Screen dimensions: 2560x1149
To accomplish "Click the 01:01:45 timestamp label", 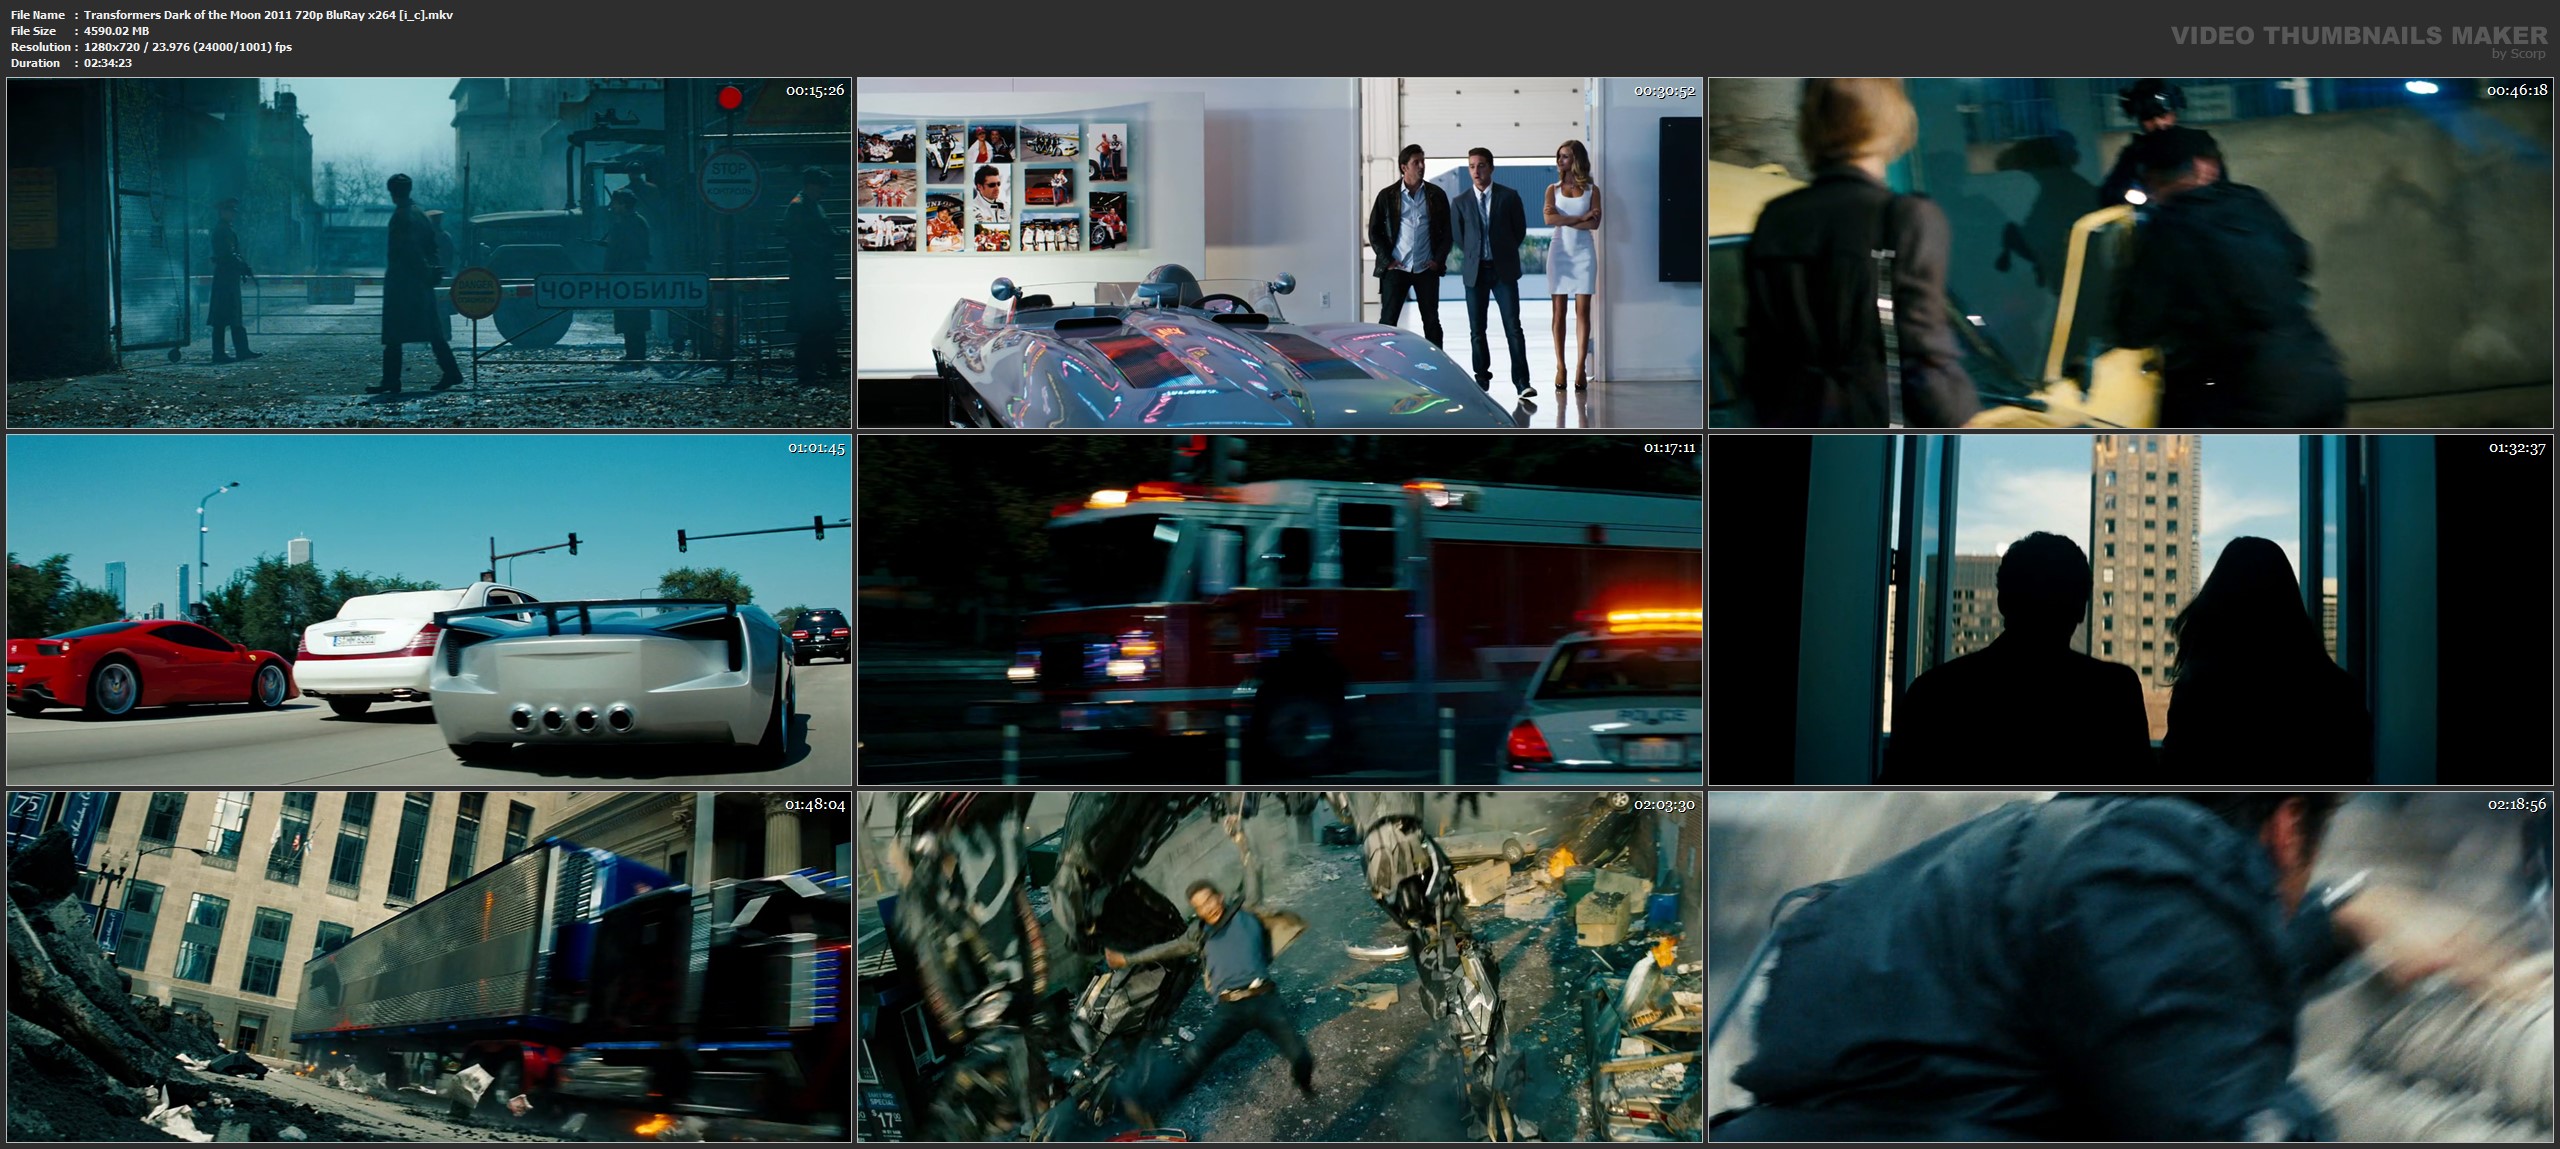I will click(816, 448).
